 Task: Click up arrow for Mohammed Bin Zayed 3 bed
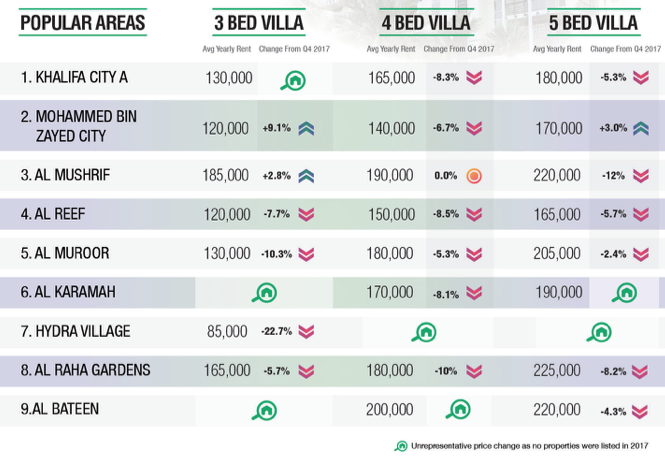pyautogui.click(x=306, y=128)
